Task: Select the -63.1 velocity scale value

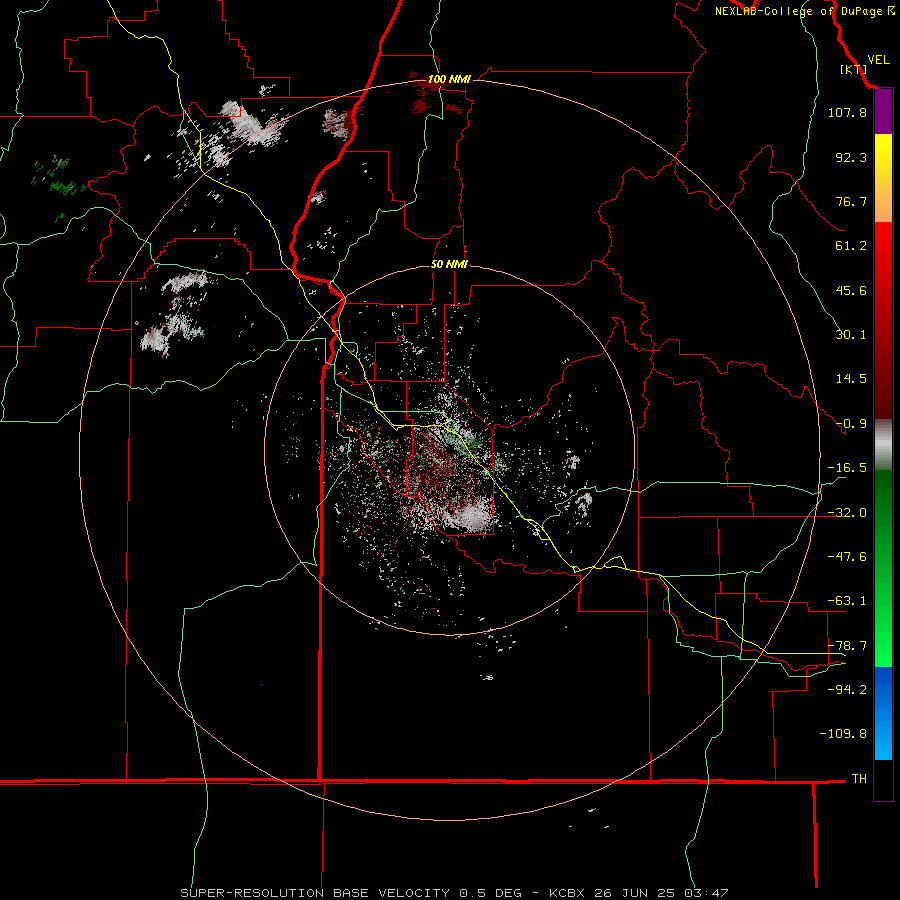Action: click(847, 601)
